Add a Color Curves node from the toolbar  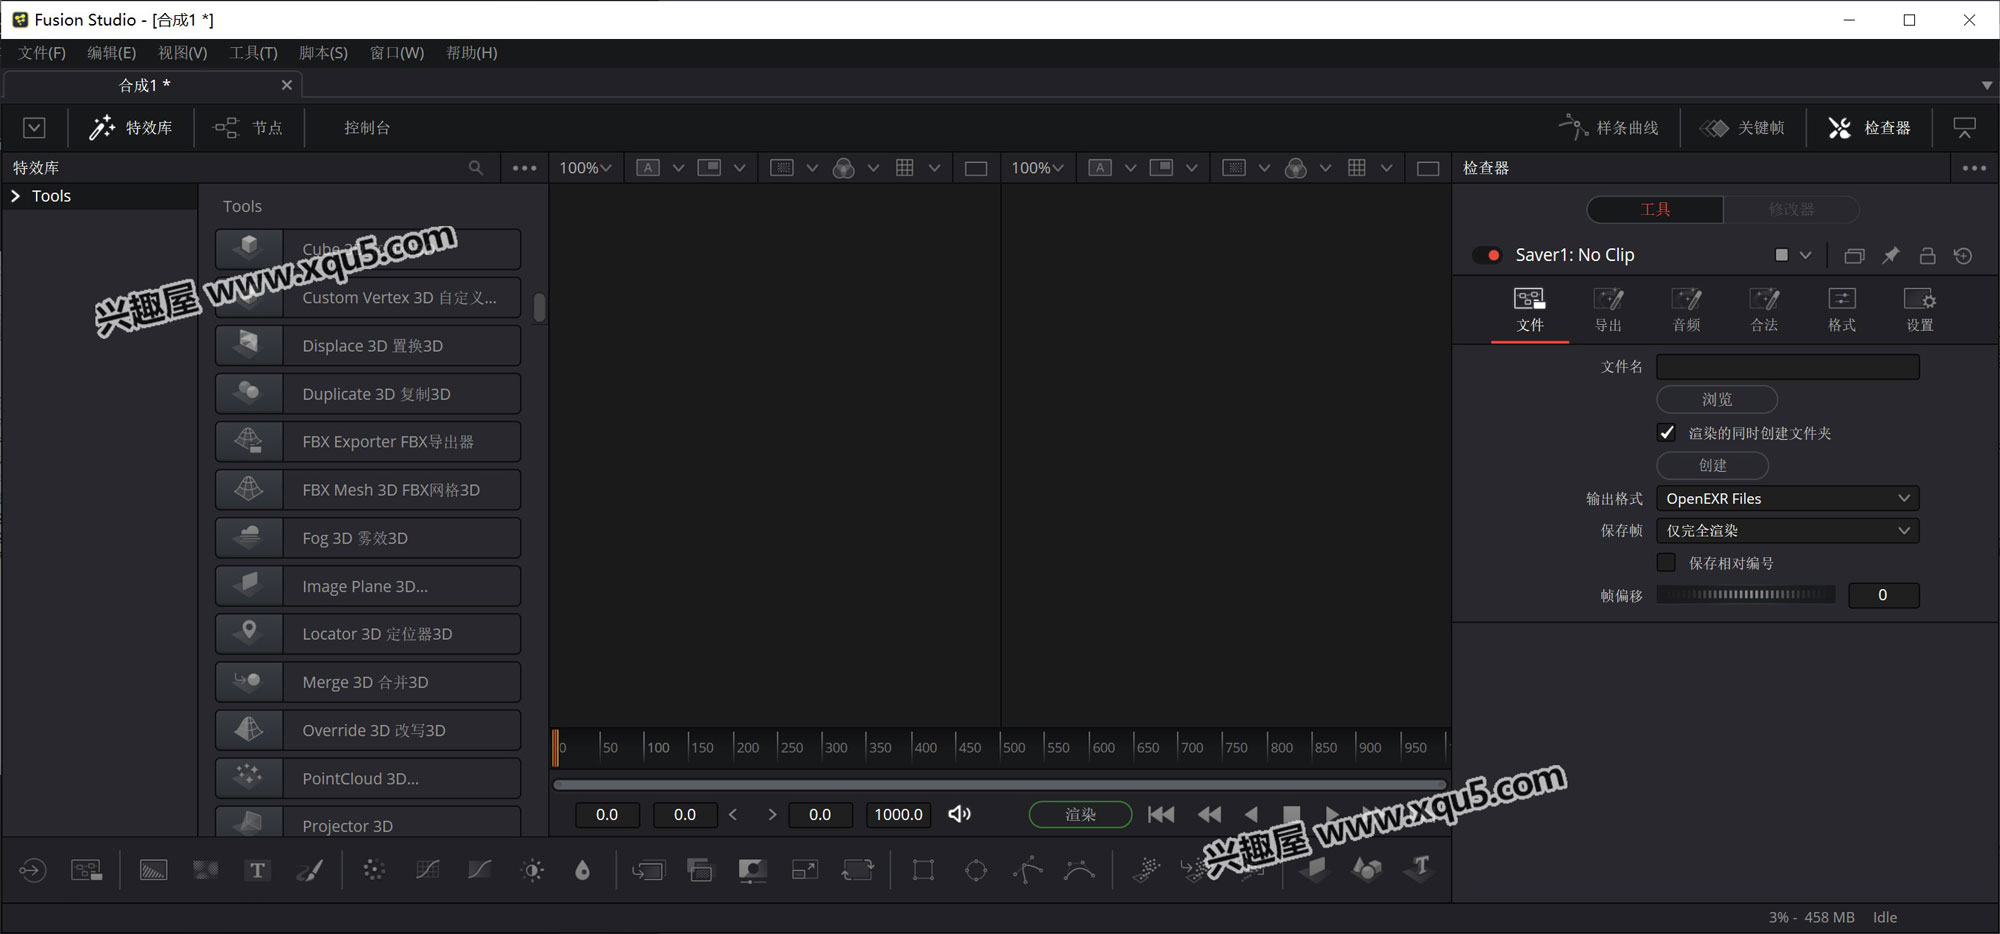[427, 870]
